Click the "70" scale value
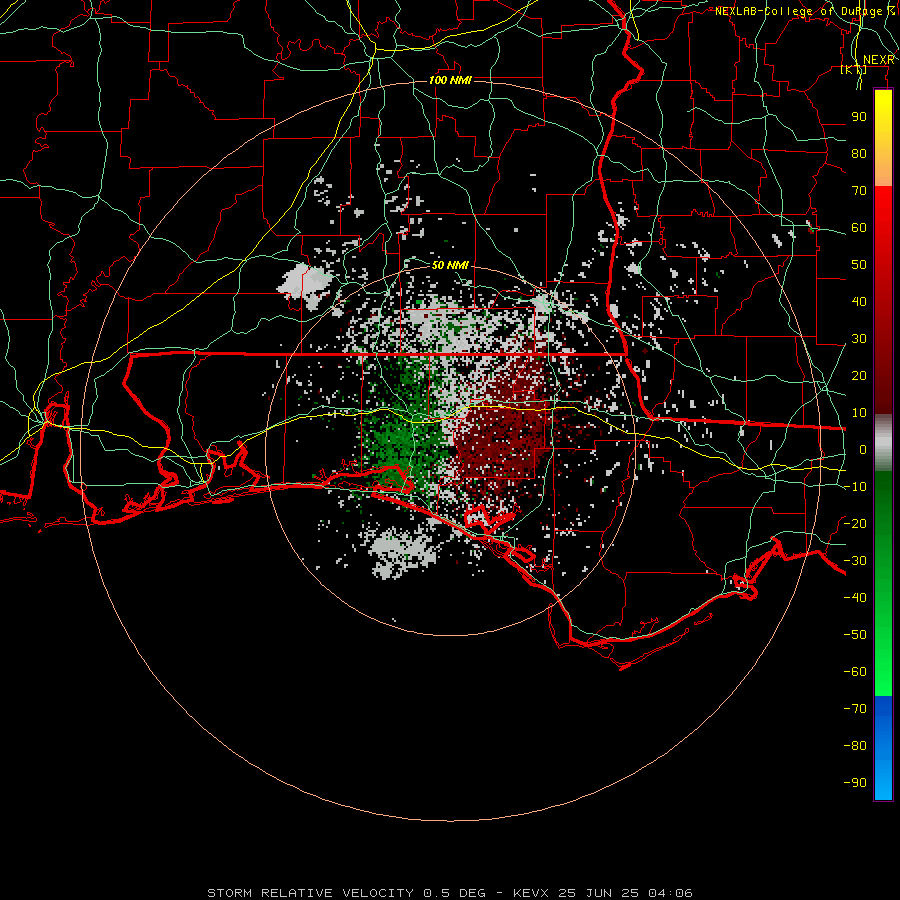The width and height of the screenshot is (900, 900). [859, 191]
